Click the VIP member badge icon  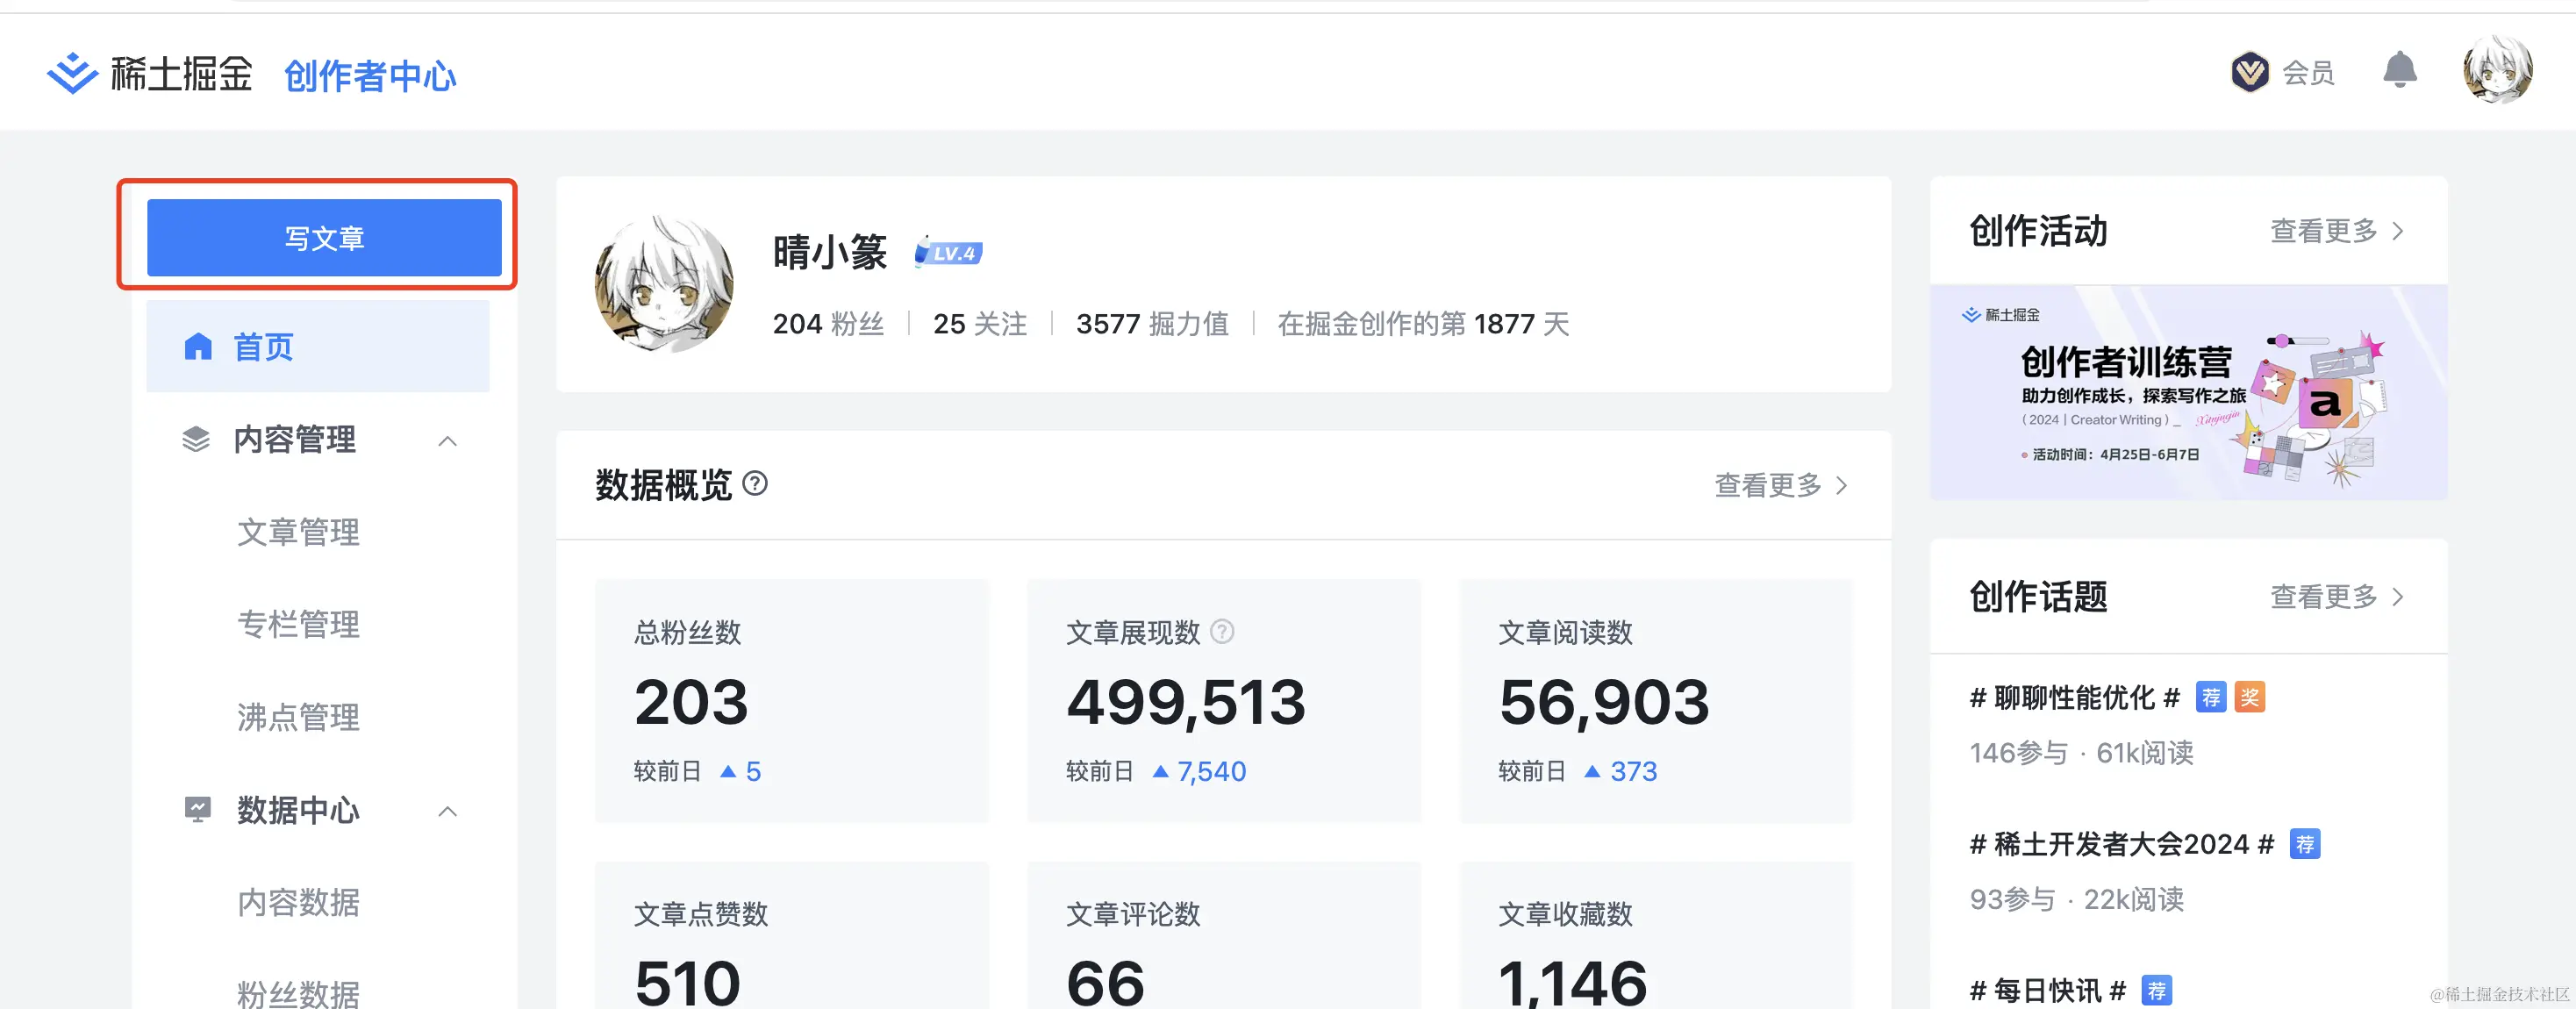coord(2250,72)
